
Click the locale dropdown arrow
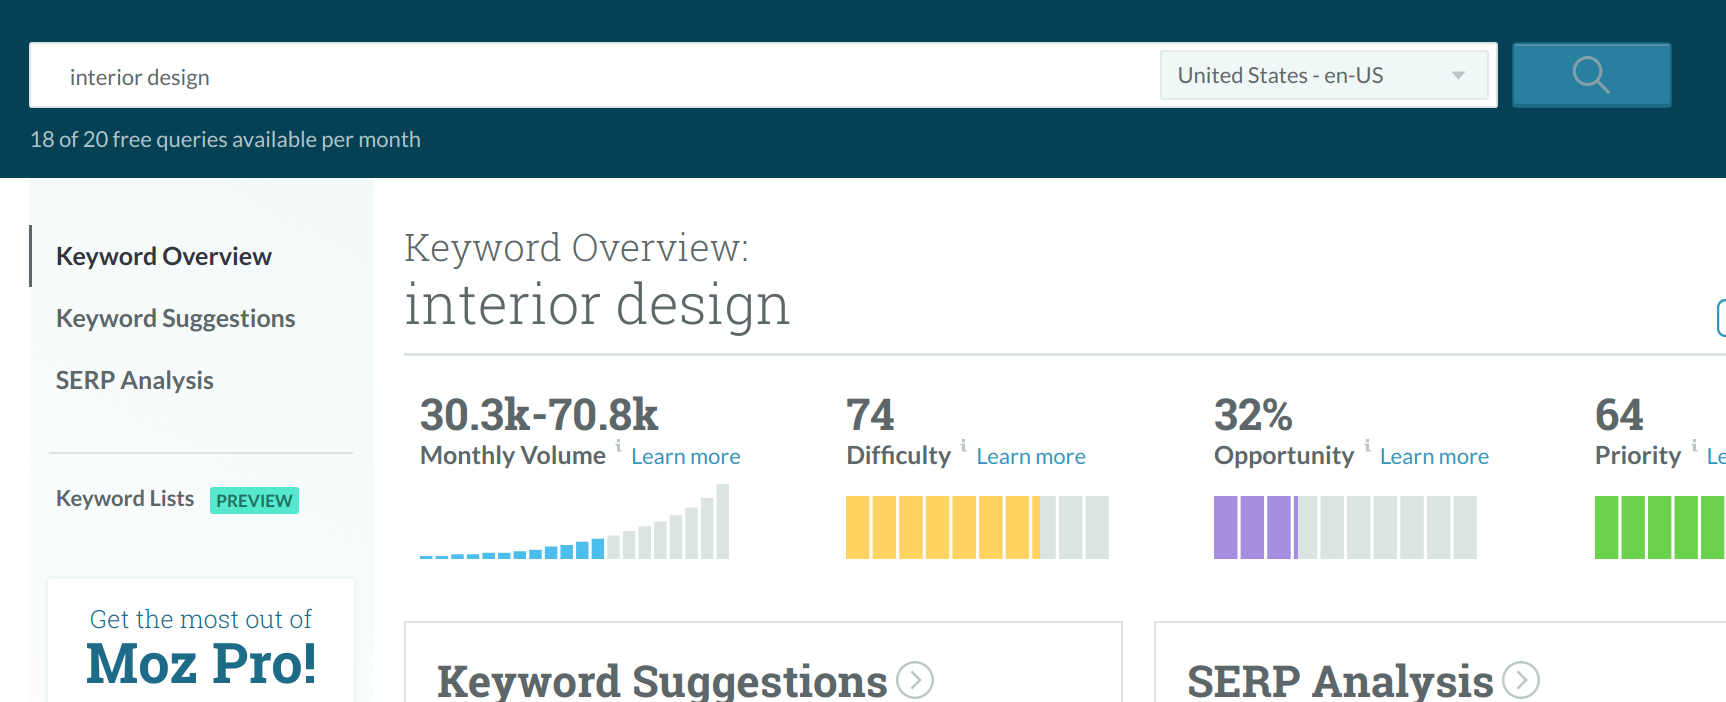coord(1458,76)
